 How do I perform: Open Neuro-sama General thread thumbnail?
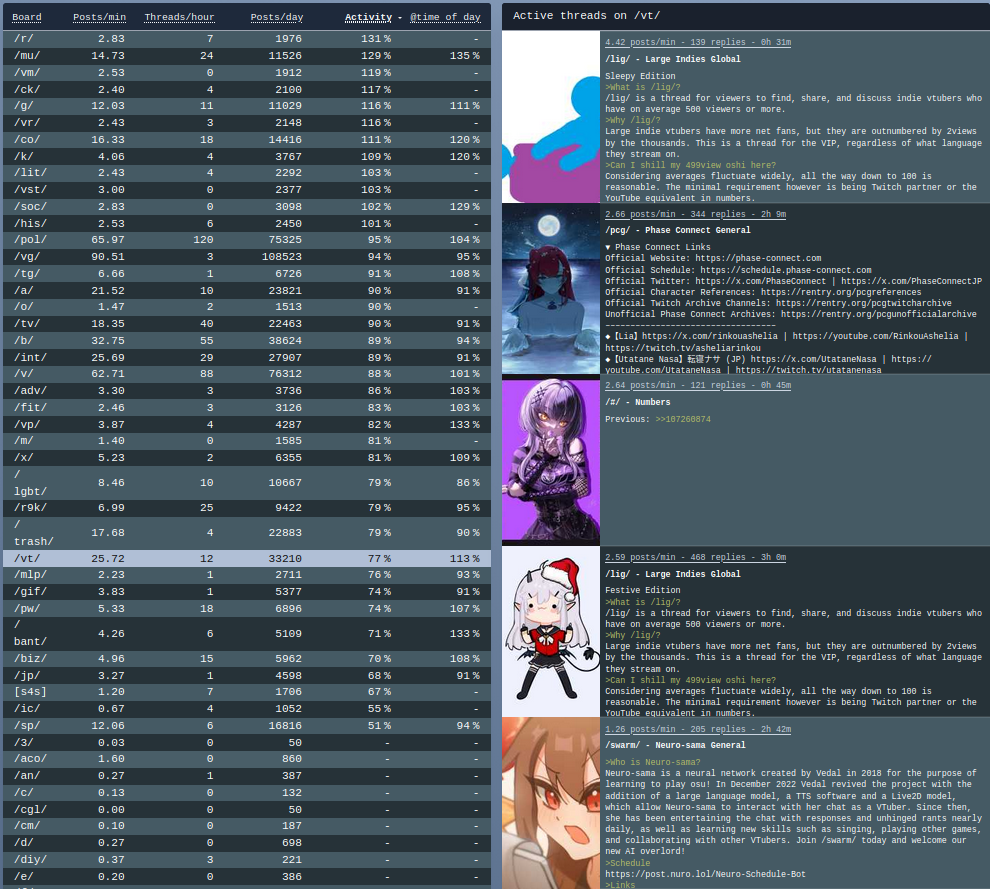551,803
